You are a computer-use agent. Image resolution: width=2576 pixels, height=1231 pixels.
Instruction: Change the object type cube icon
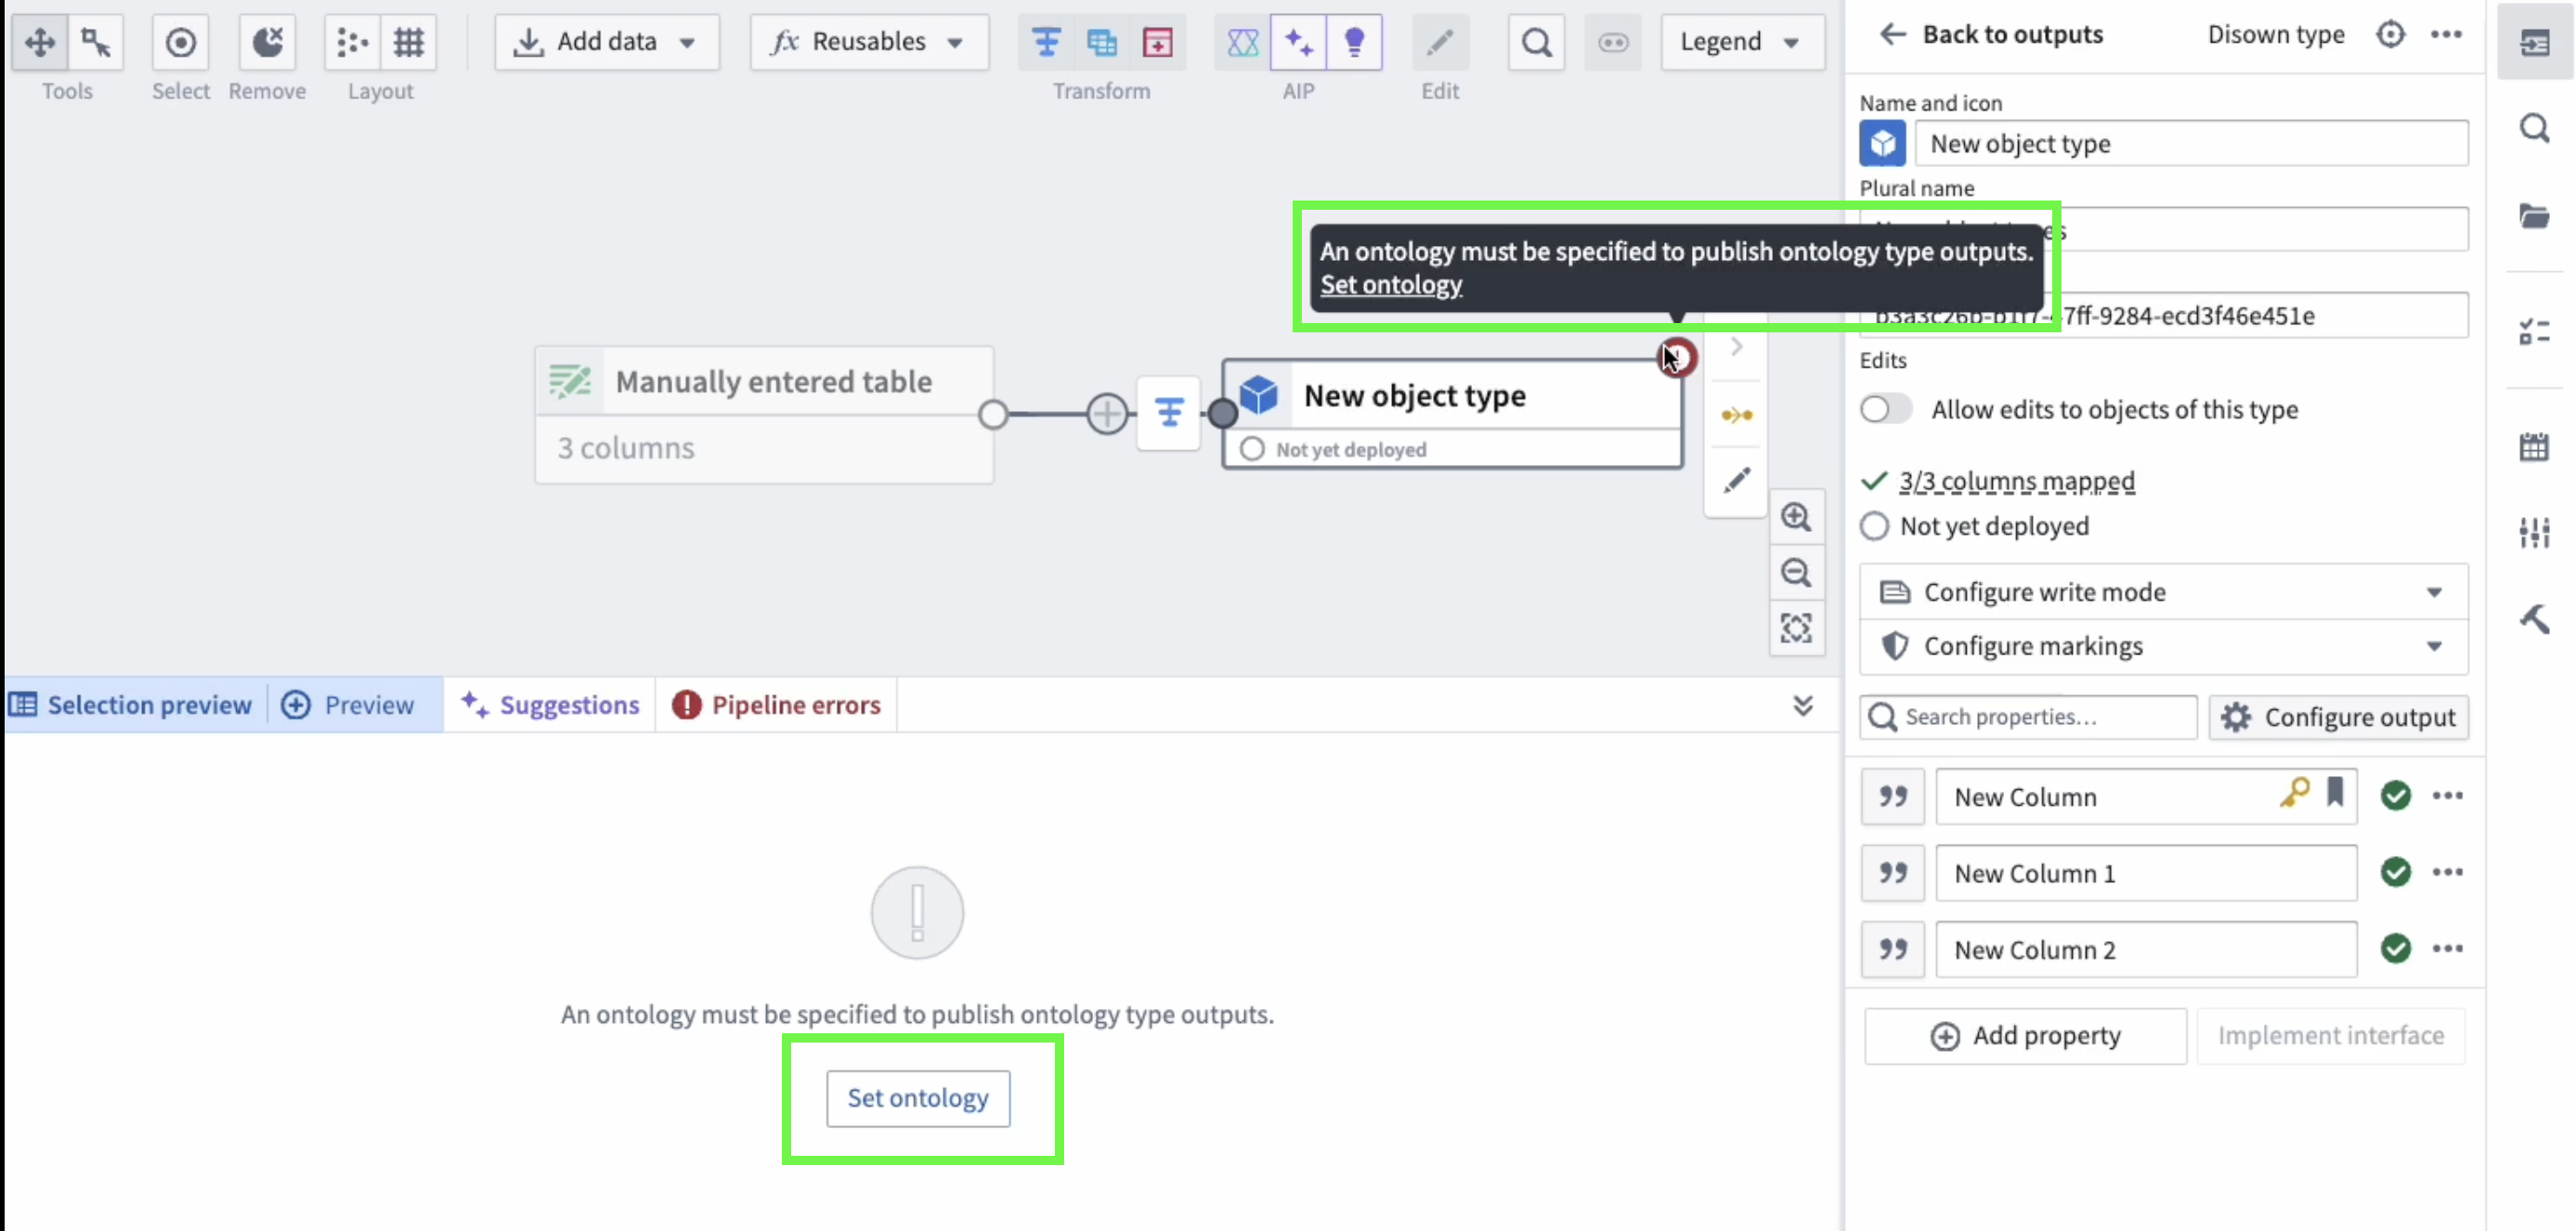1882,143
